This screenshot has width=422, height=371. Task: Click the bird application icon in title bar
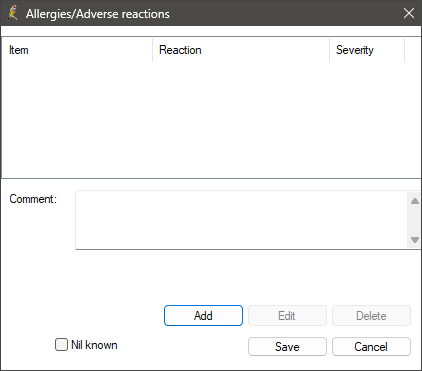[x=12, y=13]
